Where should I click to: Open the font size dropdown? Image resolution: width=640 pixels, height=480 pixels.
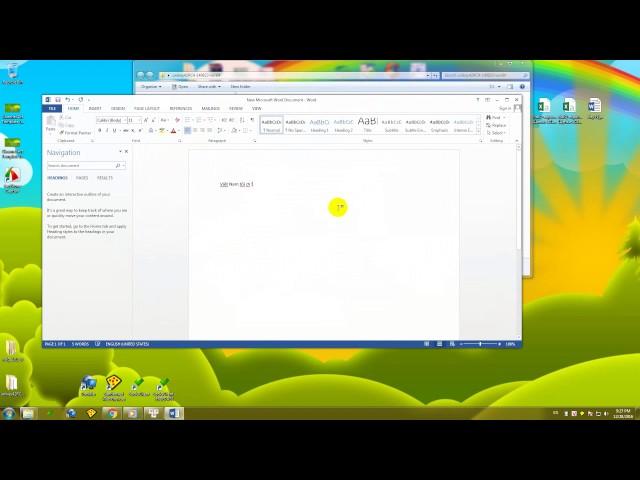140,120
